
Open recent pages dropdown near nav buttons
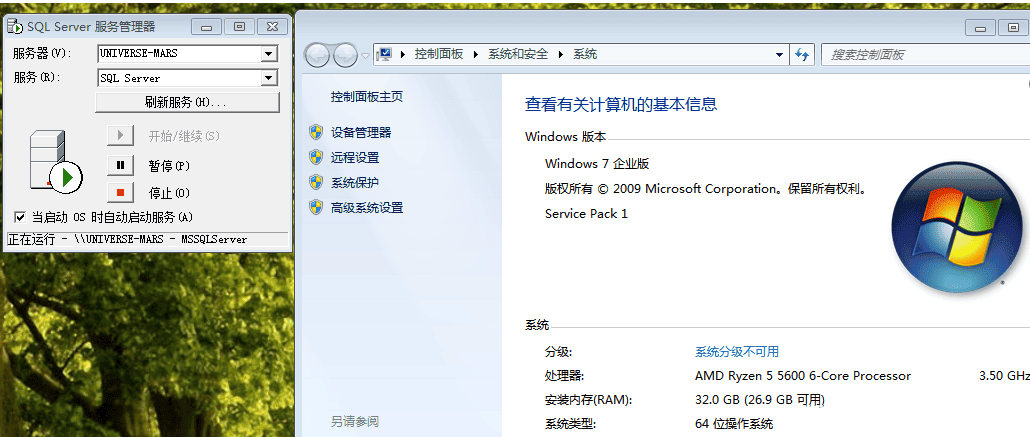click(365, 56)
